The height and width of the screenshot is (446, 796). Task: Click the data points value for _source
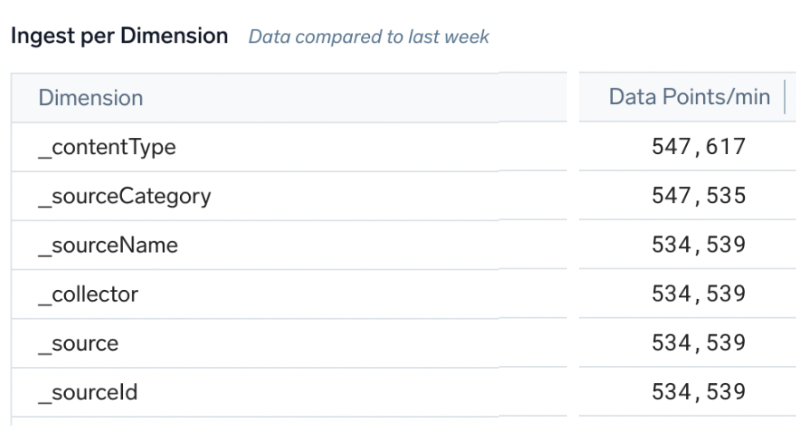coord(698,343)
